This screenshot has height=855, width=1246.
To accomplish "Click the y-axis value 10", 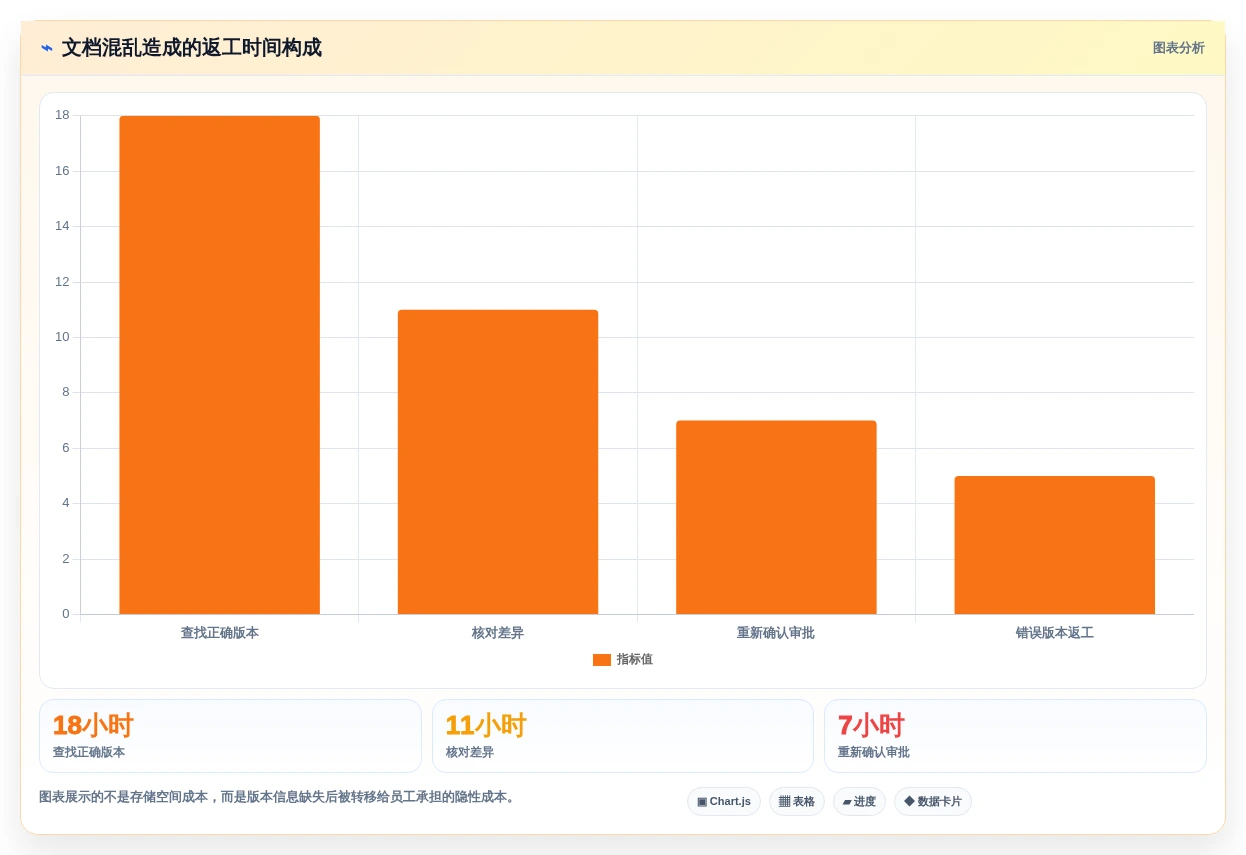I will point(62,337).
